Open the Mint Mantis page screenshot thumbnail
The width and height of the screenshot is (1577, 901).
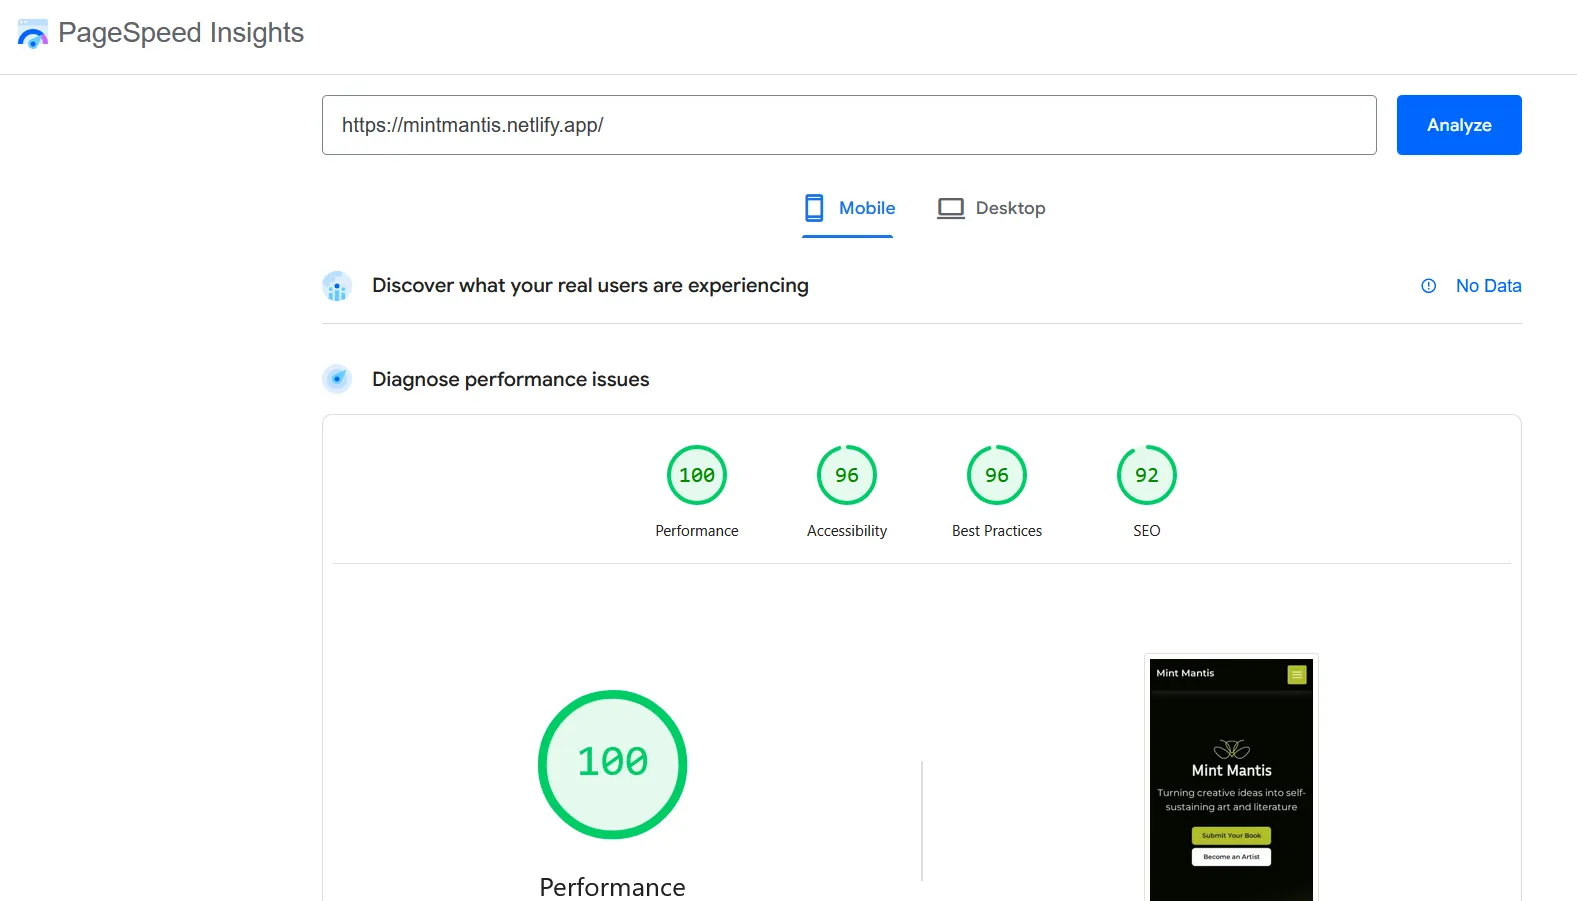[x=1231, y=778]
